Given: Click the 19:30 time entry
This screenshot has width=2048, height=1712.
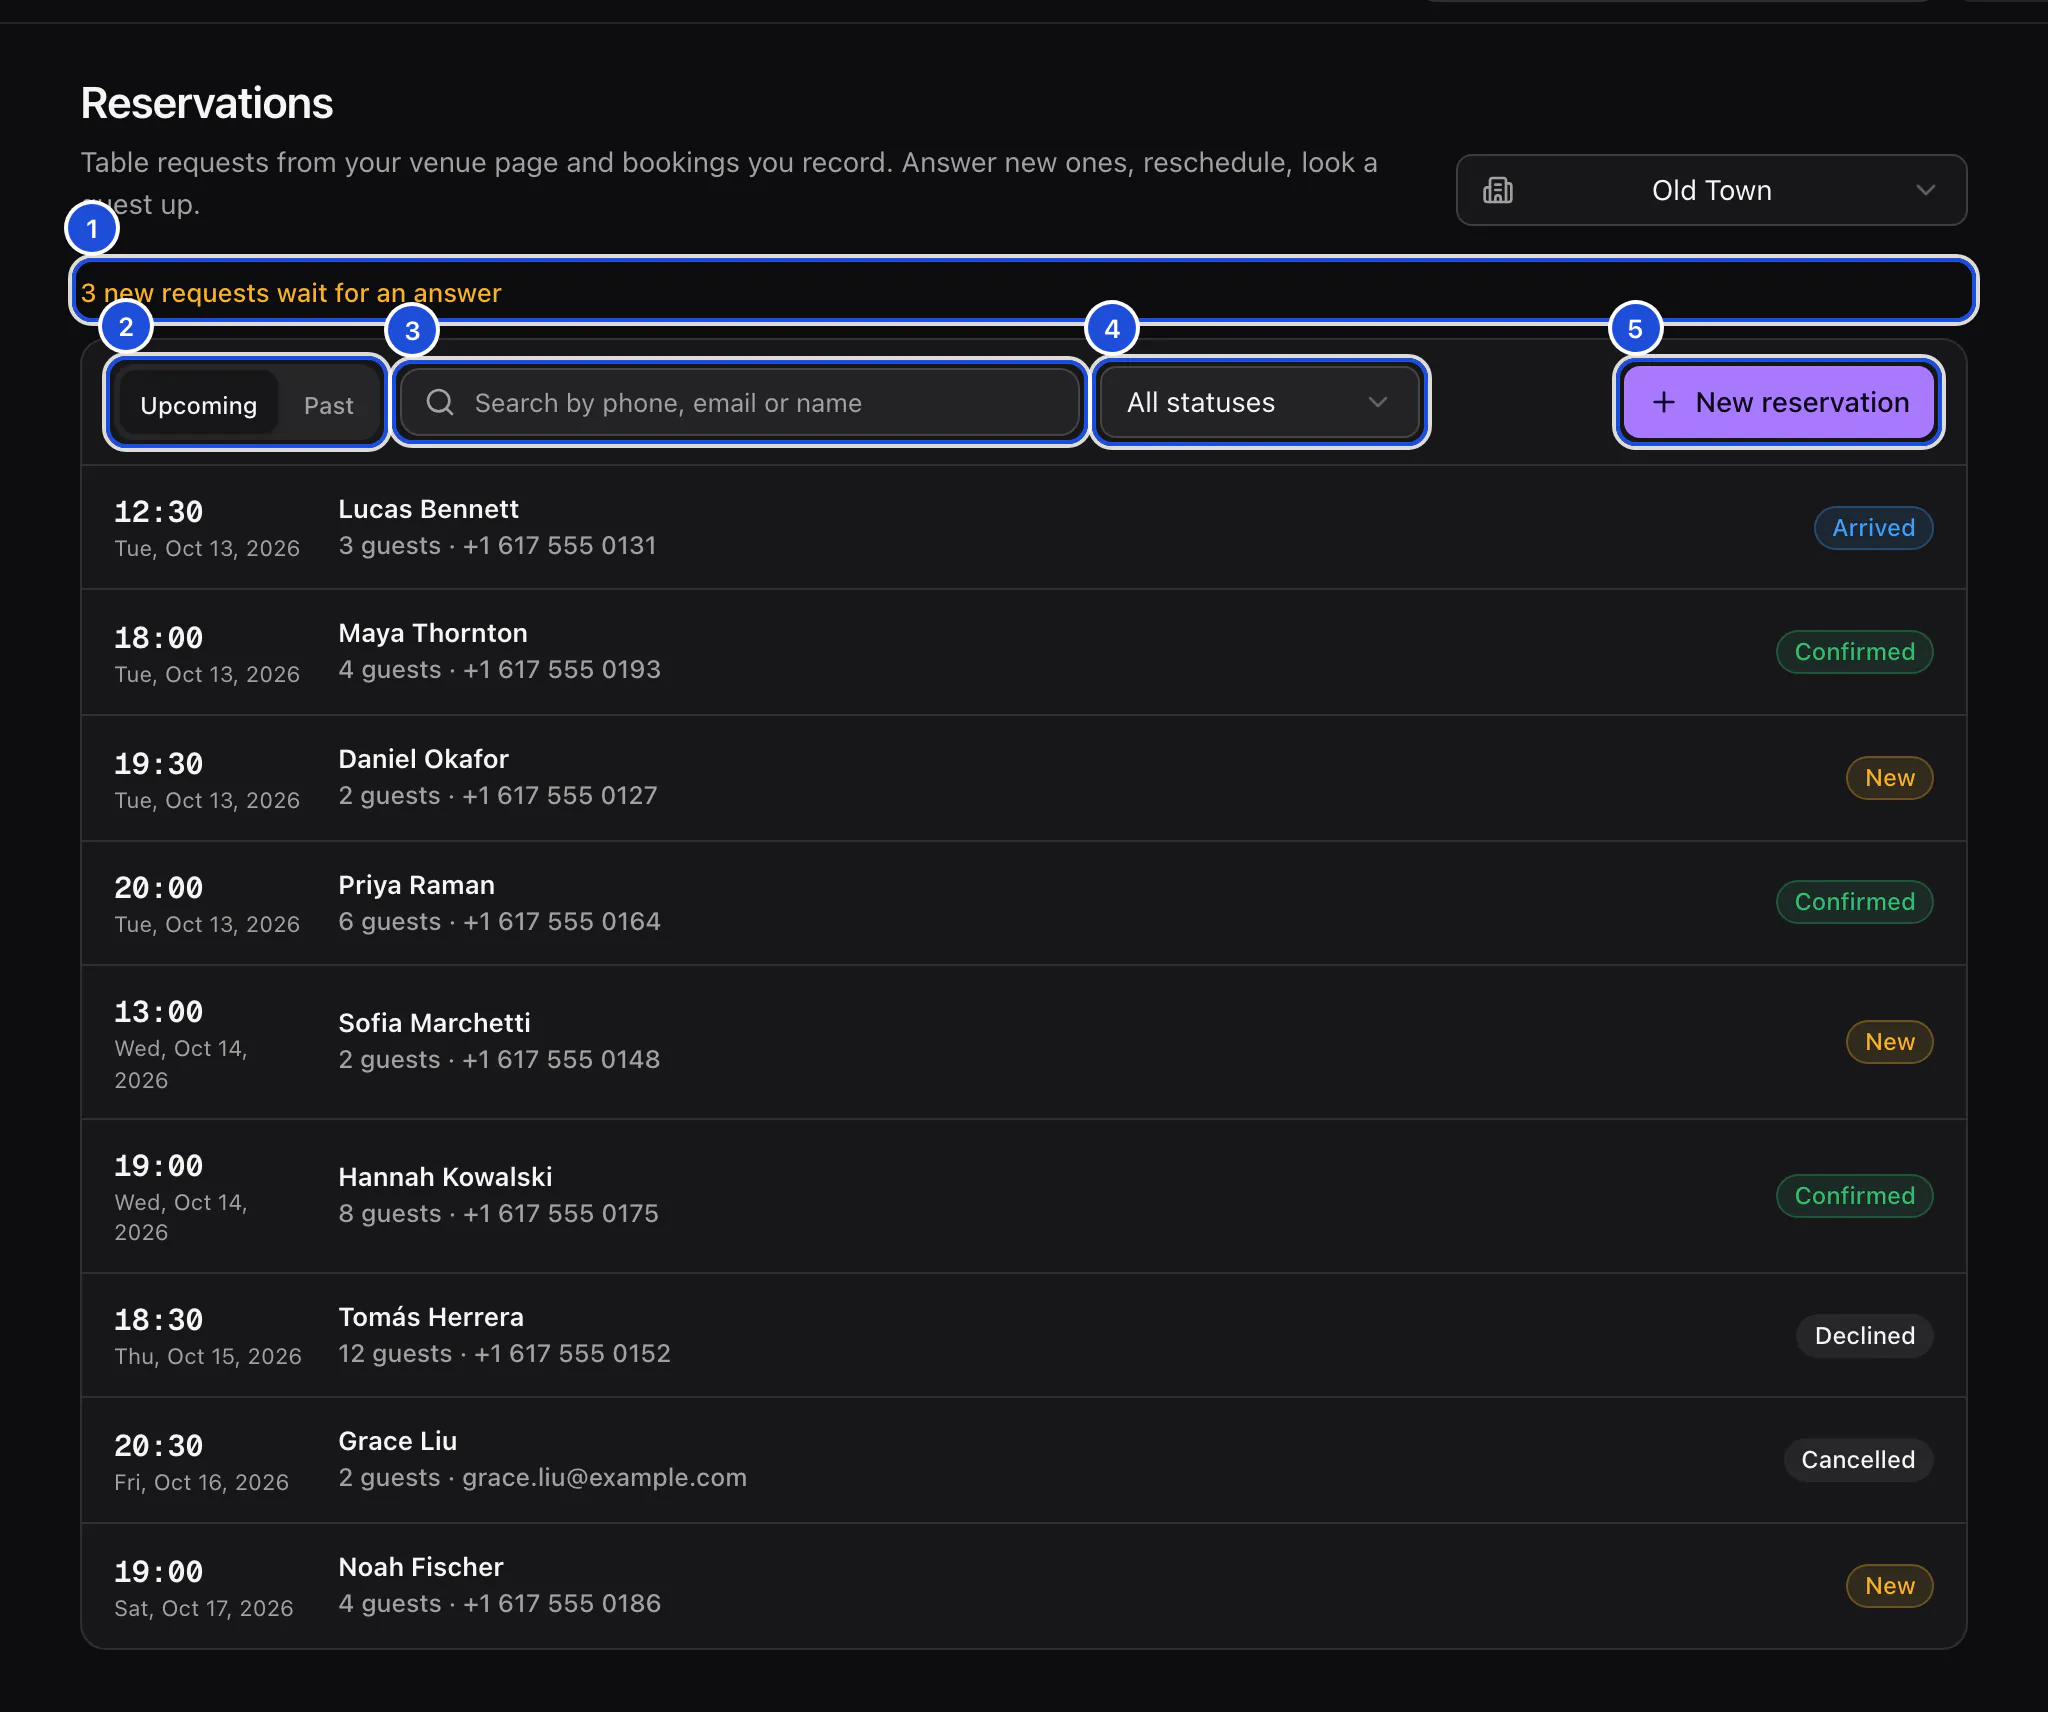Looking at the screenshot, I should pos(158,764).
